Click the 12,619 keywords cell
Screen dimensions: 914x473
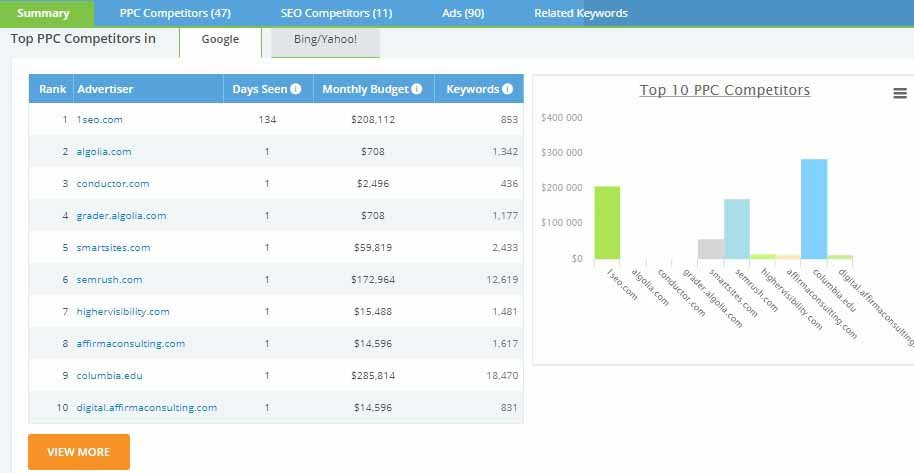[x=502, y=280]
